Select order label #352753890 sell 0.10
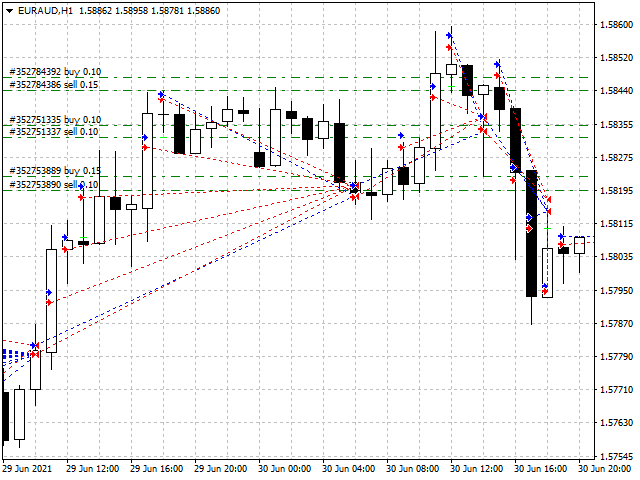This screenshot has width=640, height=480. 53,185
